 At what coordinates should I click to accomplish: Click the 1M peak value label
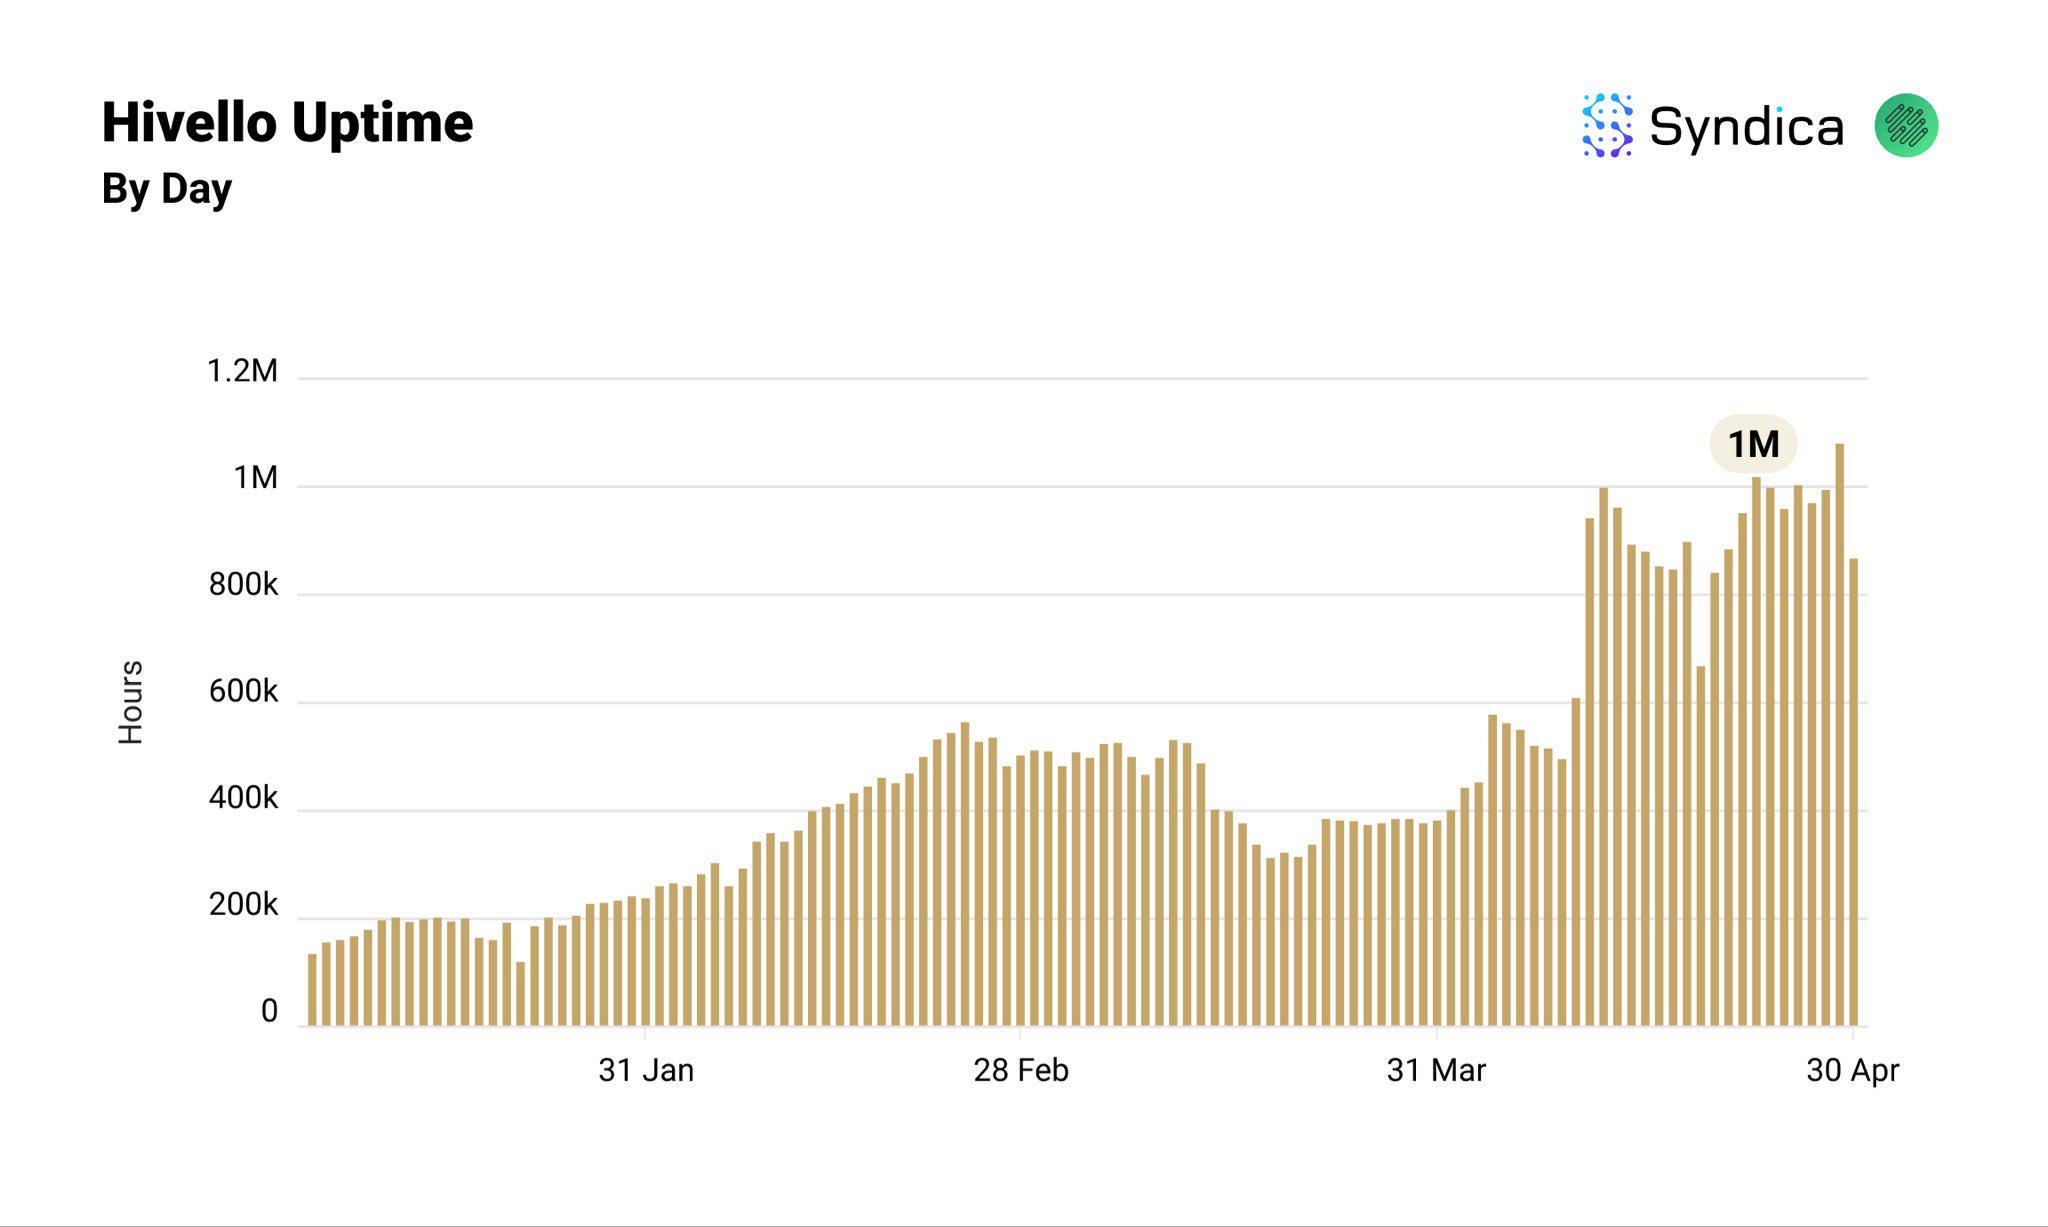click(1753, 444)
